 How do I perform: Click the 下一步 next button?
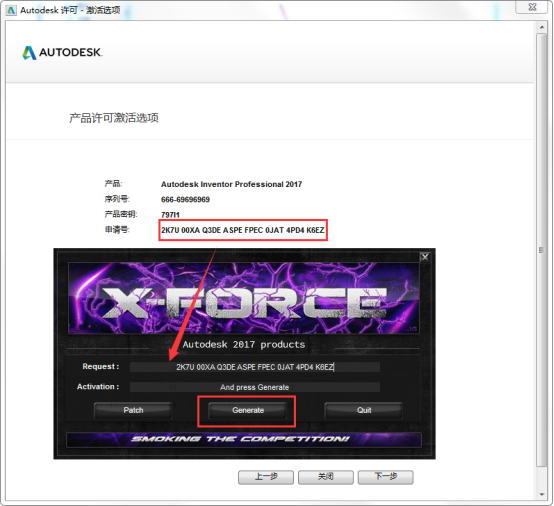[385, 477]
